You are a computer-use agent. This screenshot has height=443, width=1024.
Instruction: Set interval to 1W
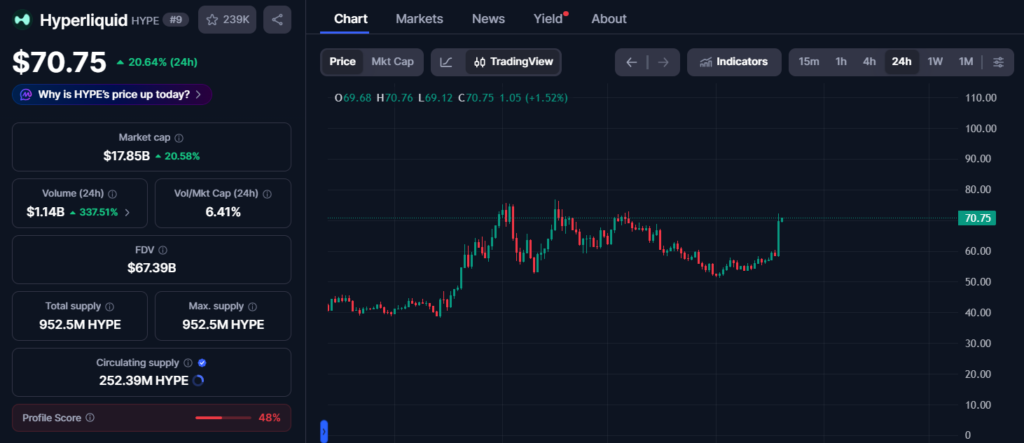[935, 62]
